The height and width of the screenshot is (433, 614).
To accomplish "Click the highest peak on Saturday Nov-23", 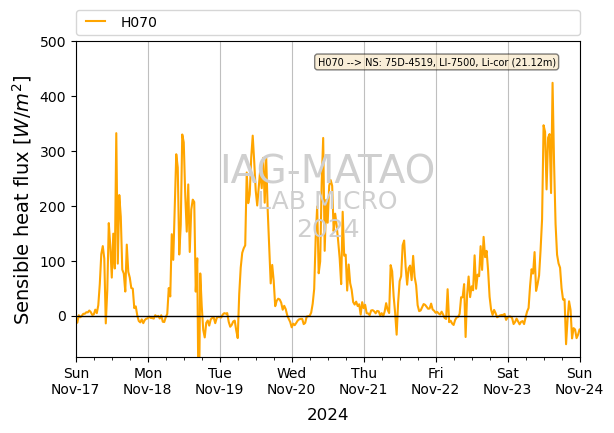I will click(x=553, y=83).
